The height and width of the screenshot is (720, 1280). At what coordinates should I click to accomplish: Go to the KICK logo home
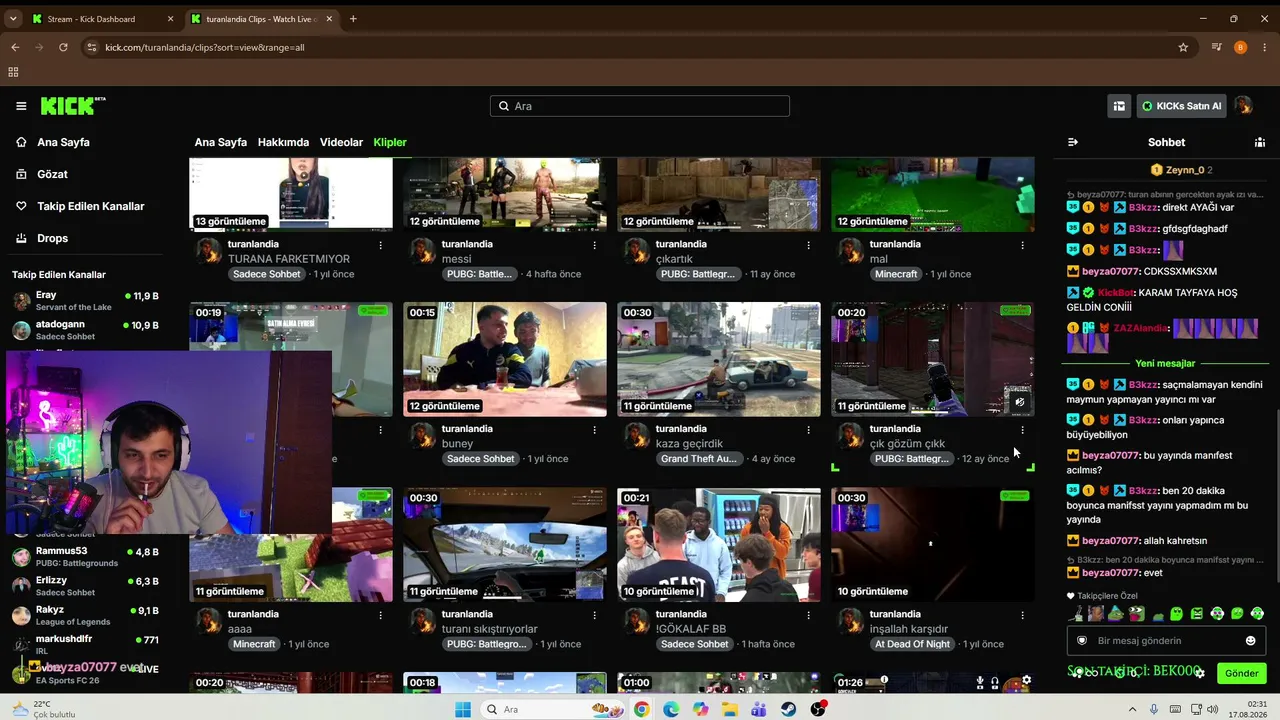[x=72, y=105]
